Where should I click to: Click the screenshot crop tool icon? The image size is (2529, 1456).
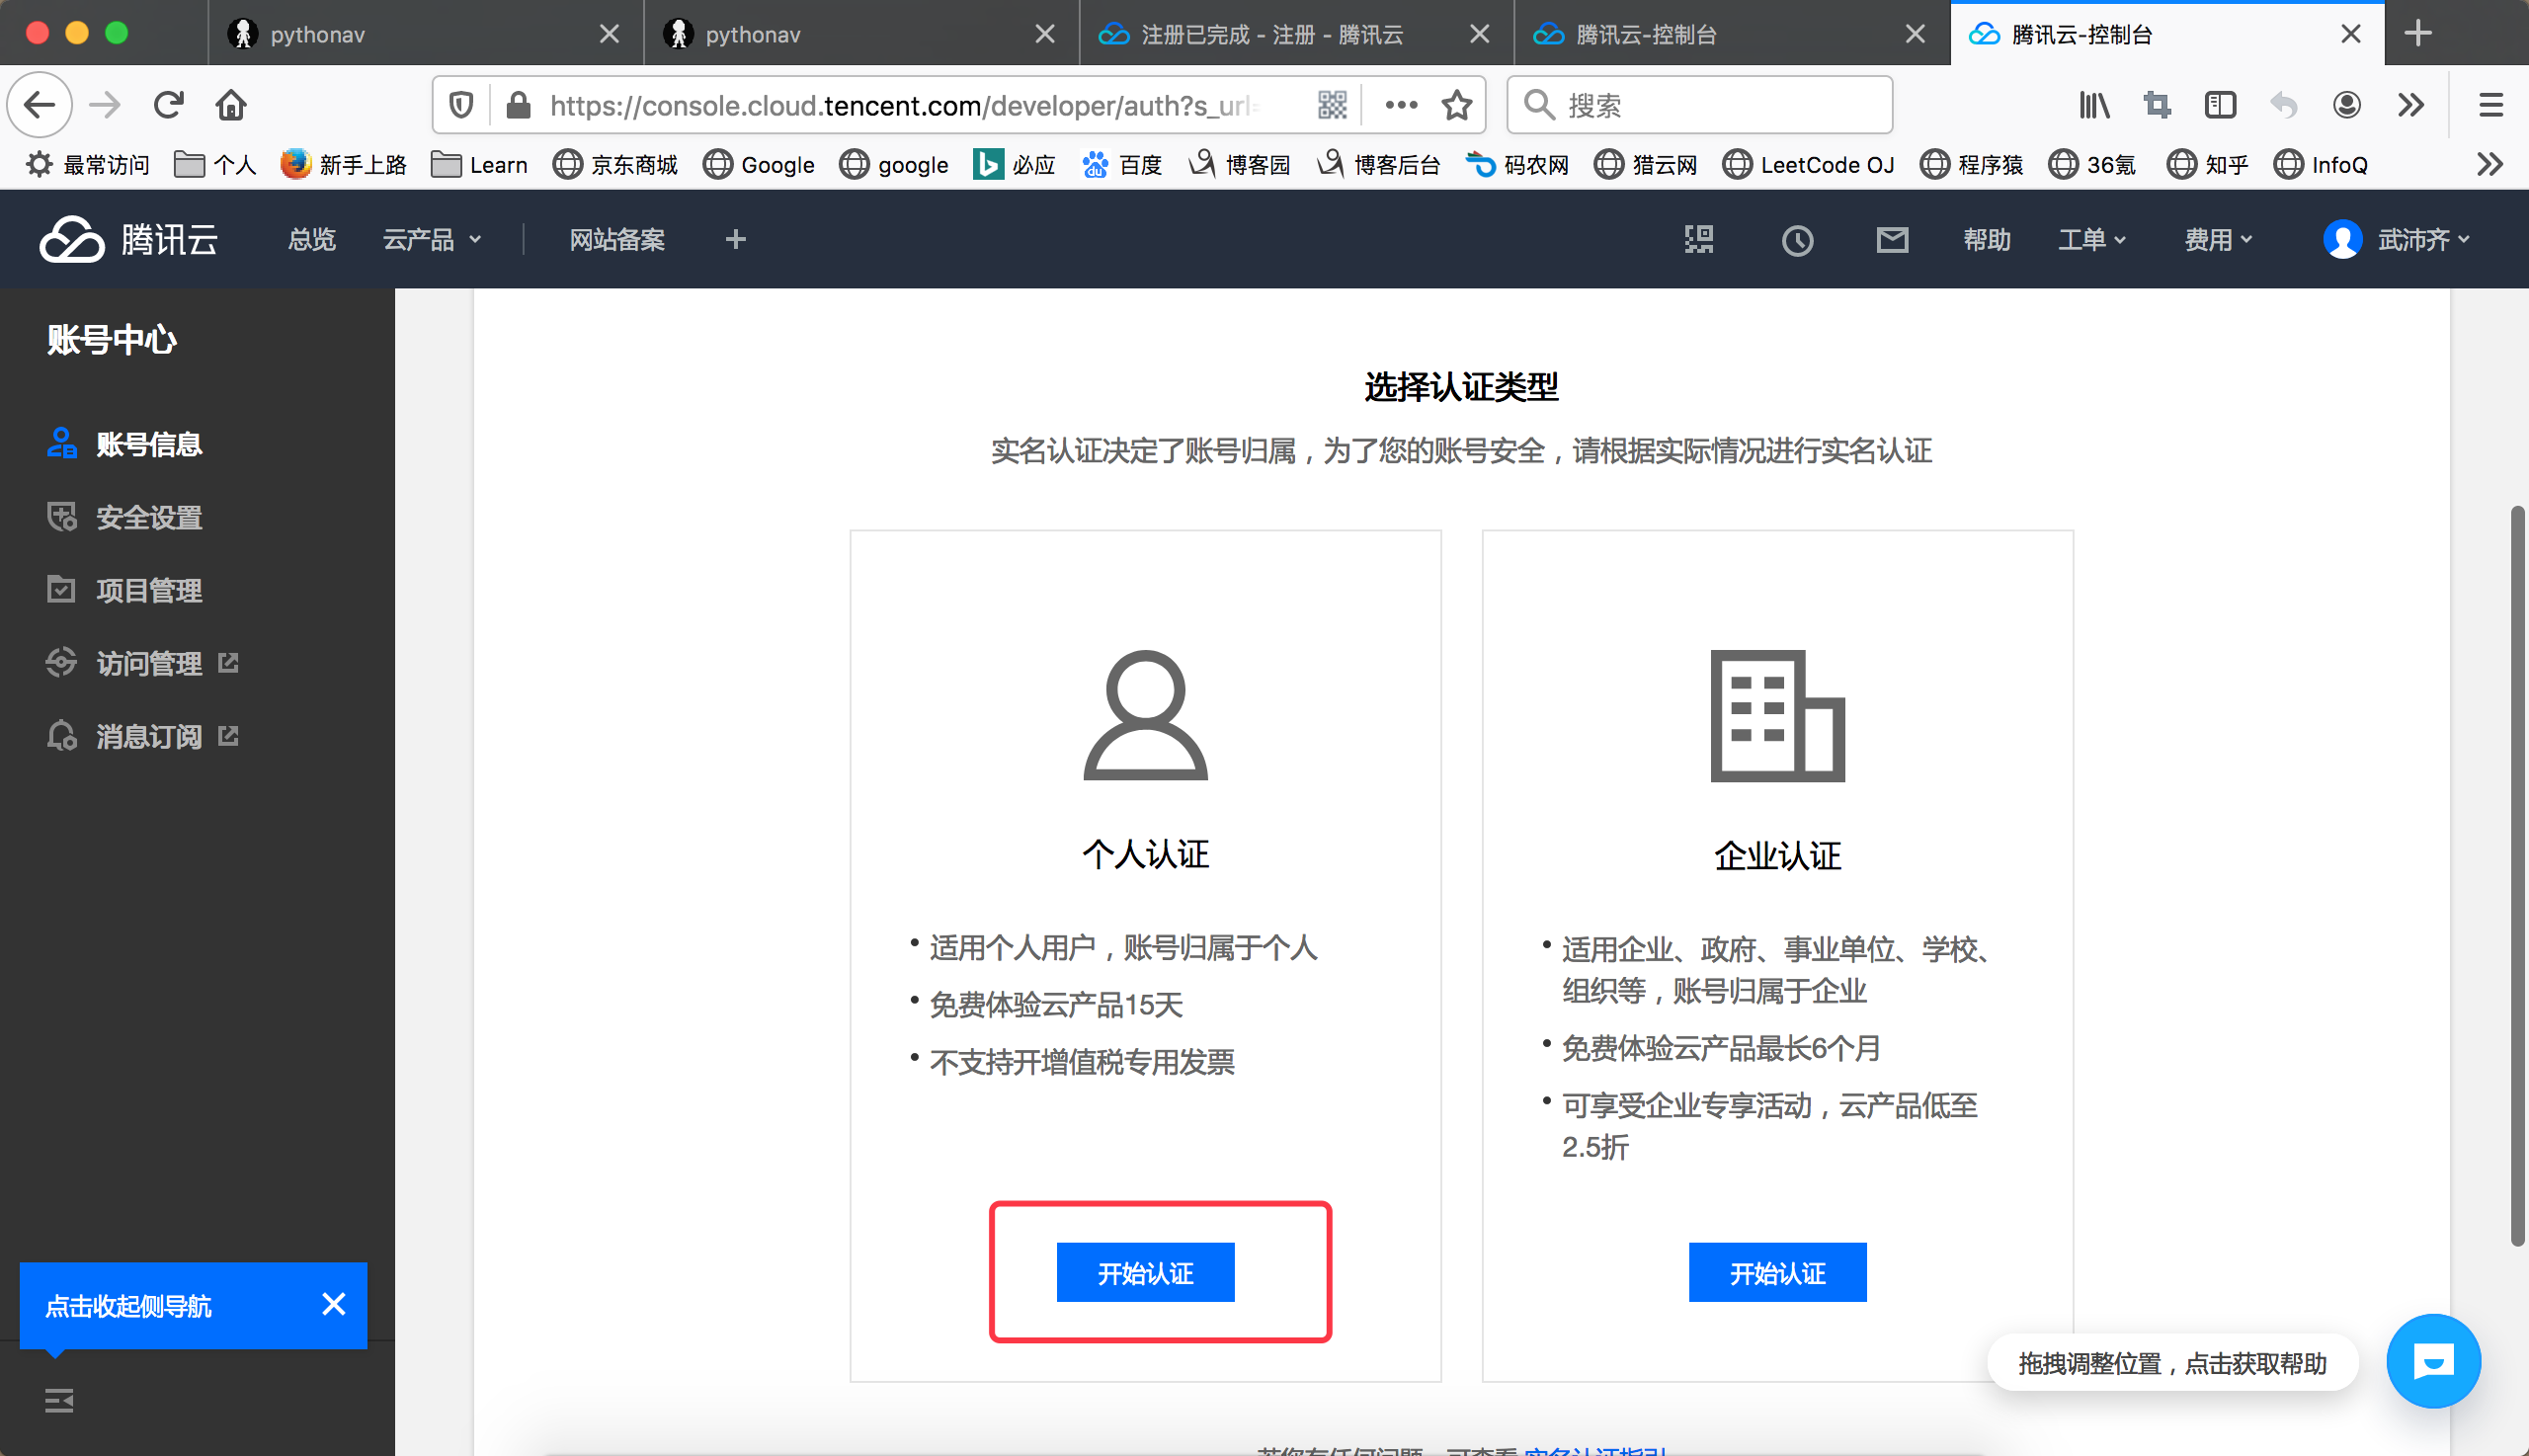click(x=2157, y=105)
